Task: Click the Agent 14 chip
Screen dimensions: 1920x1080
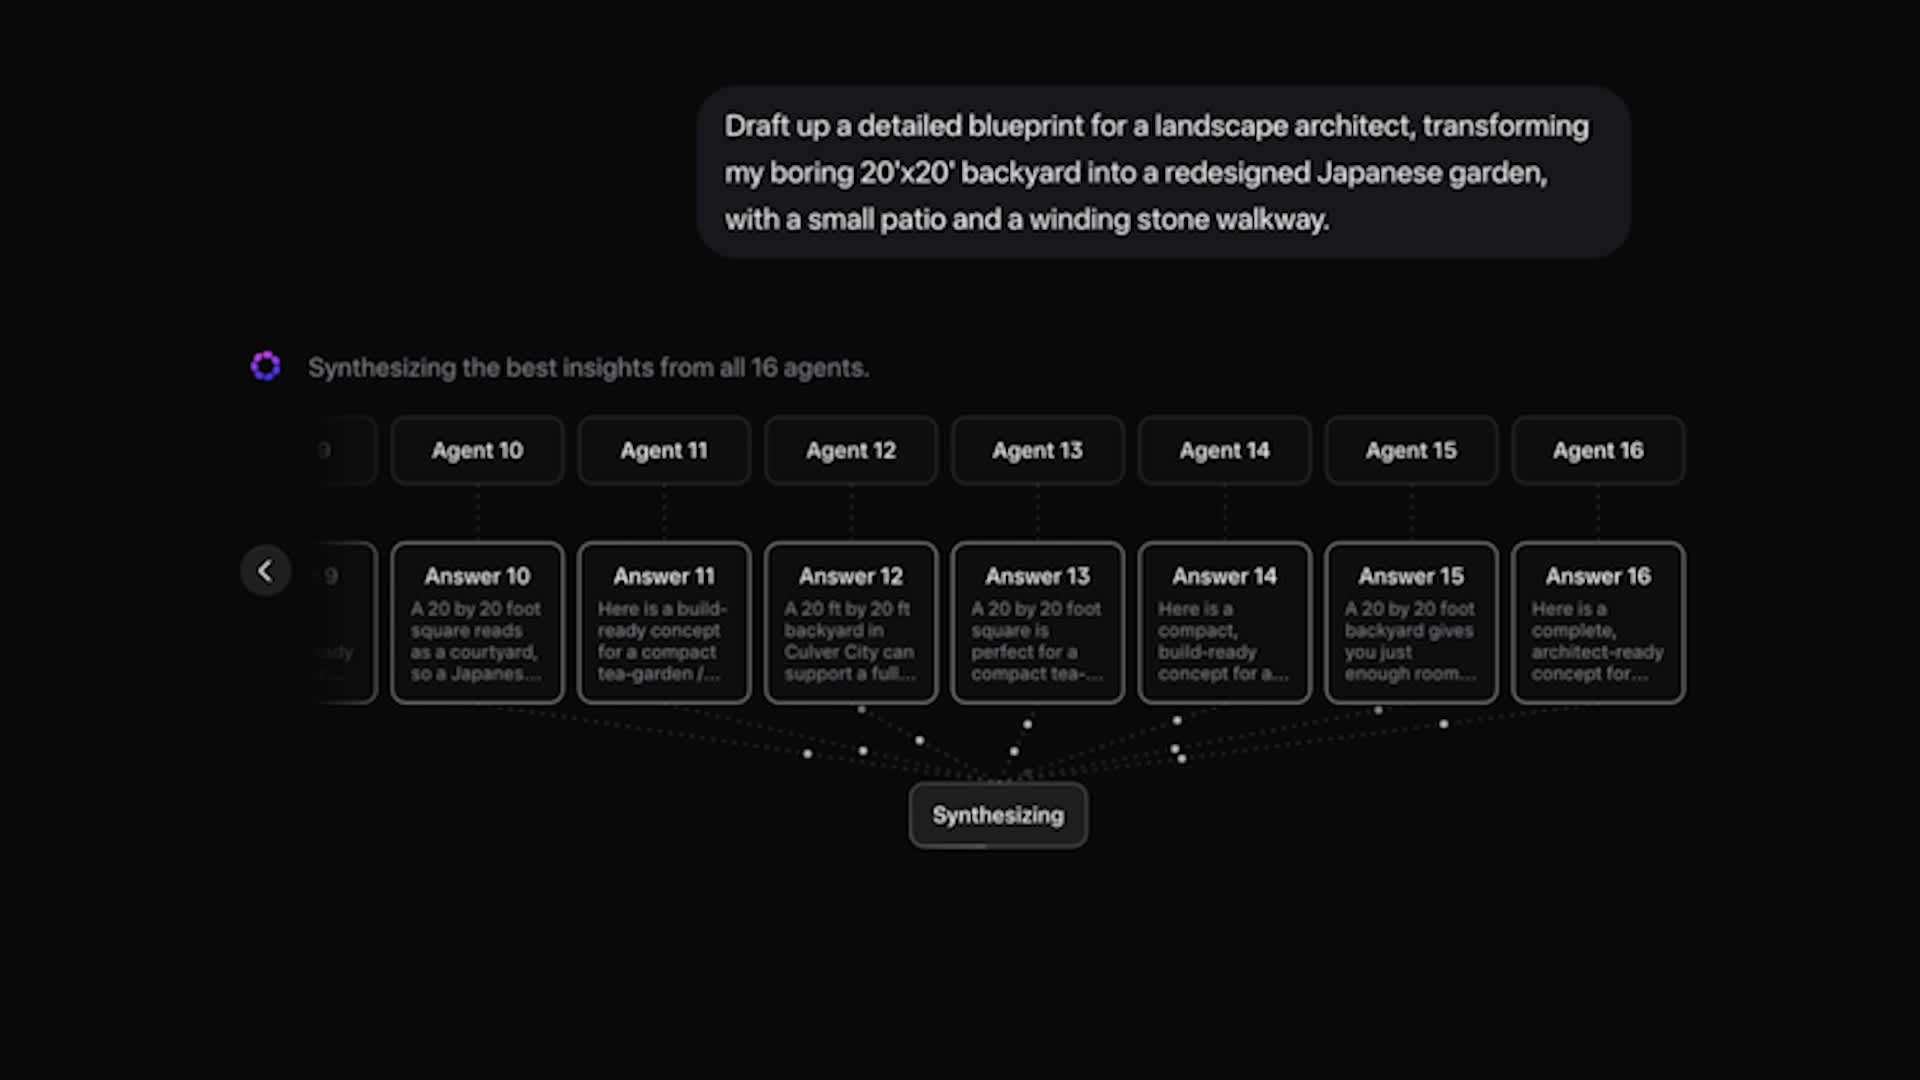Action: pos(1224,451)
